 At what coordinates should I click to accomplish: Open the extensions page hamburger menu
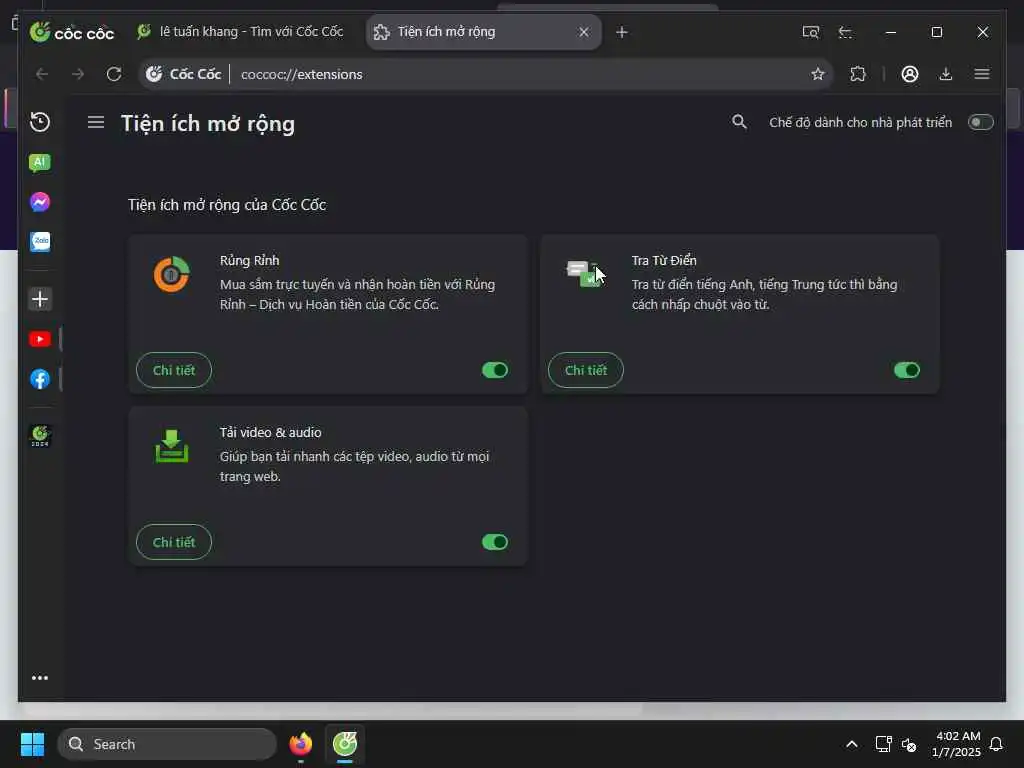click(x=96, y=122)
